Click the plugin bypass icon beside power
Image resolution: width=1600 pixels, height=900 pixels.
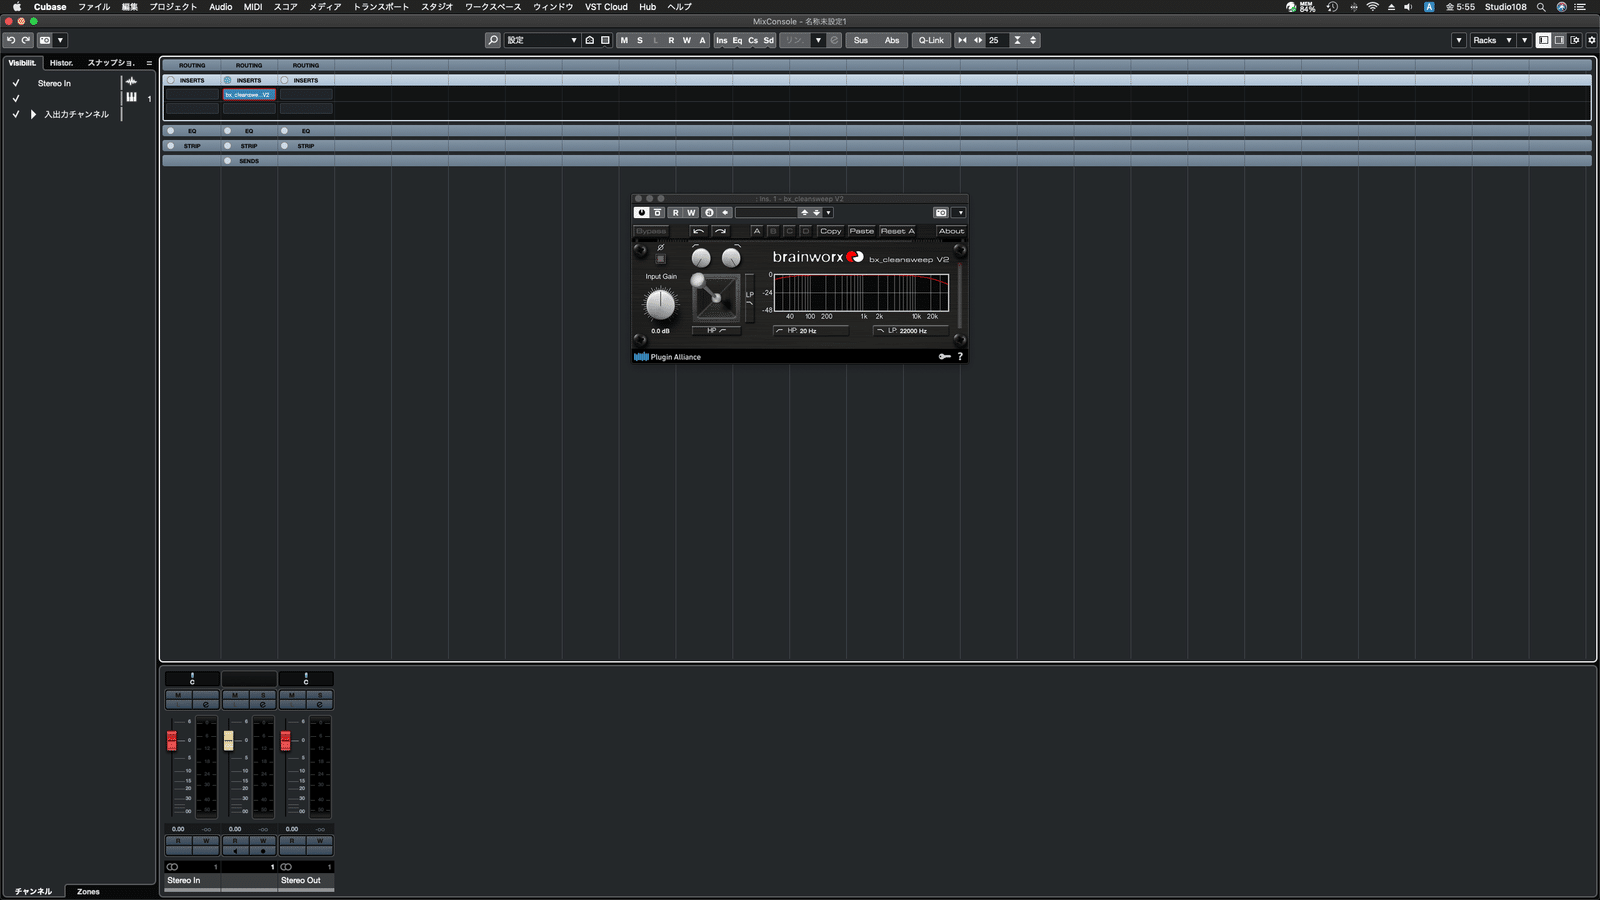point(658,212)
